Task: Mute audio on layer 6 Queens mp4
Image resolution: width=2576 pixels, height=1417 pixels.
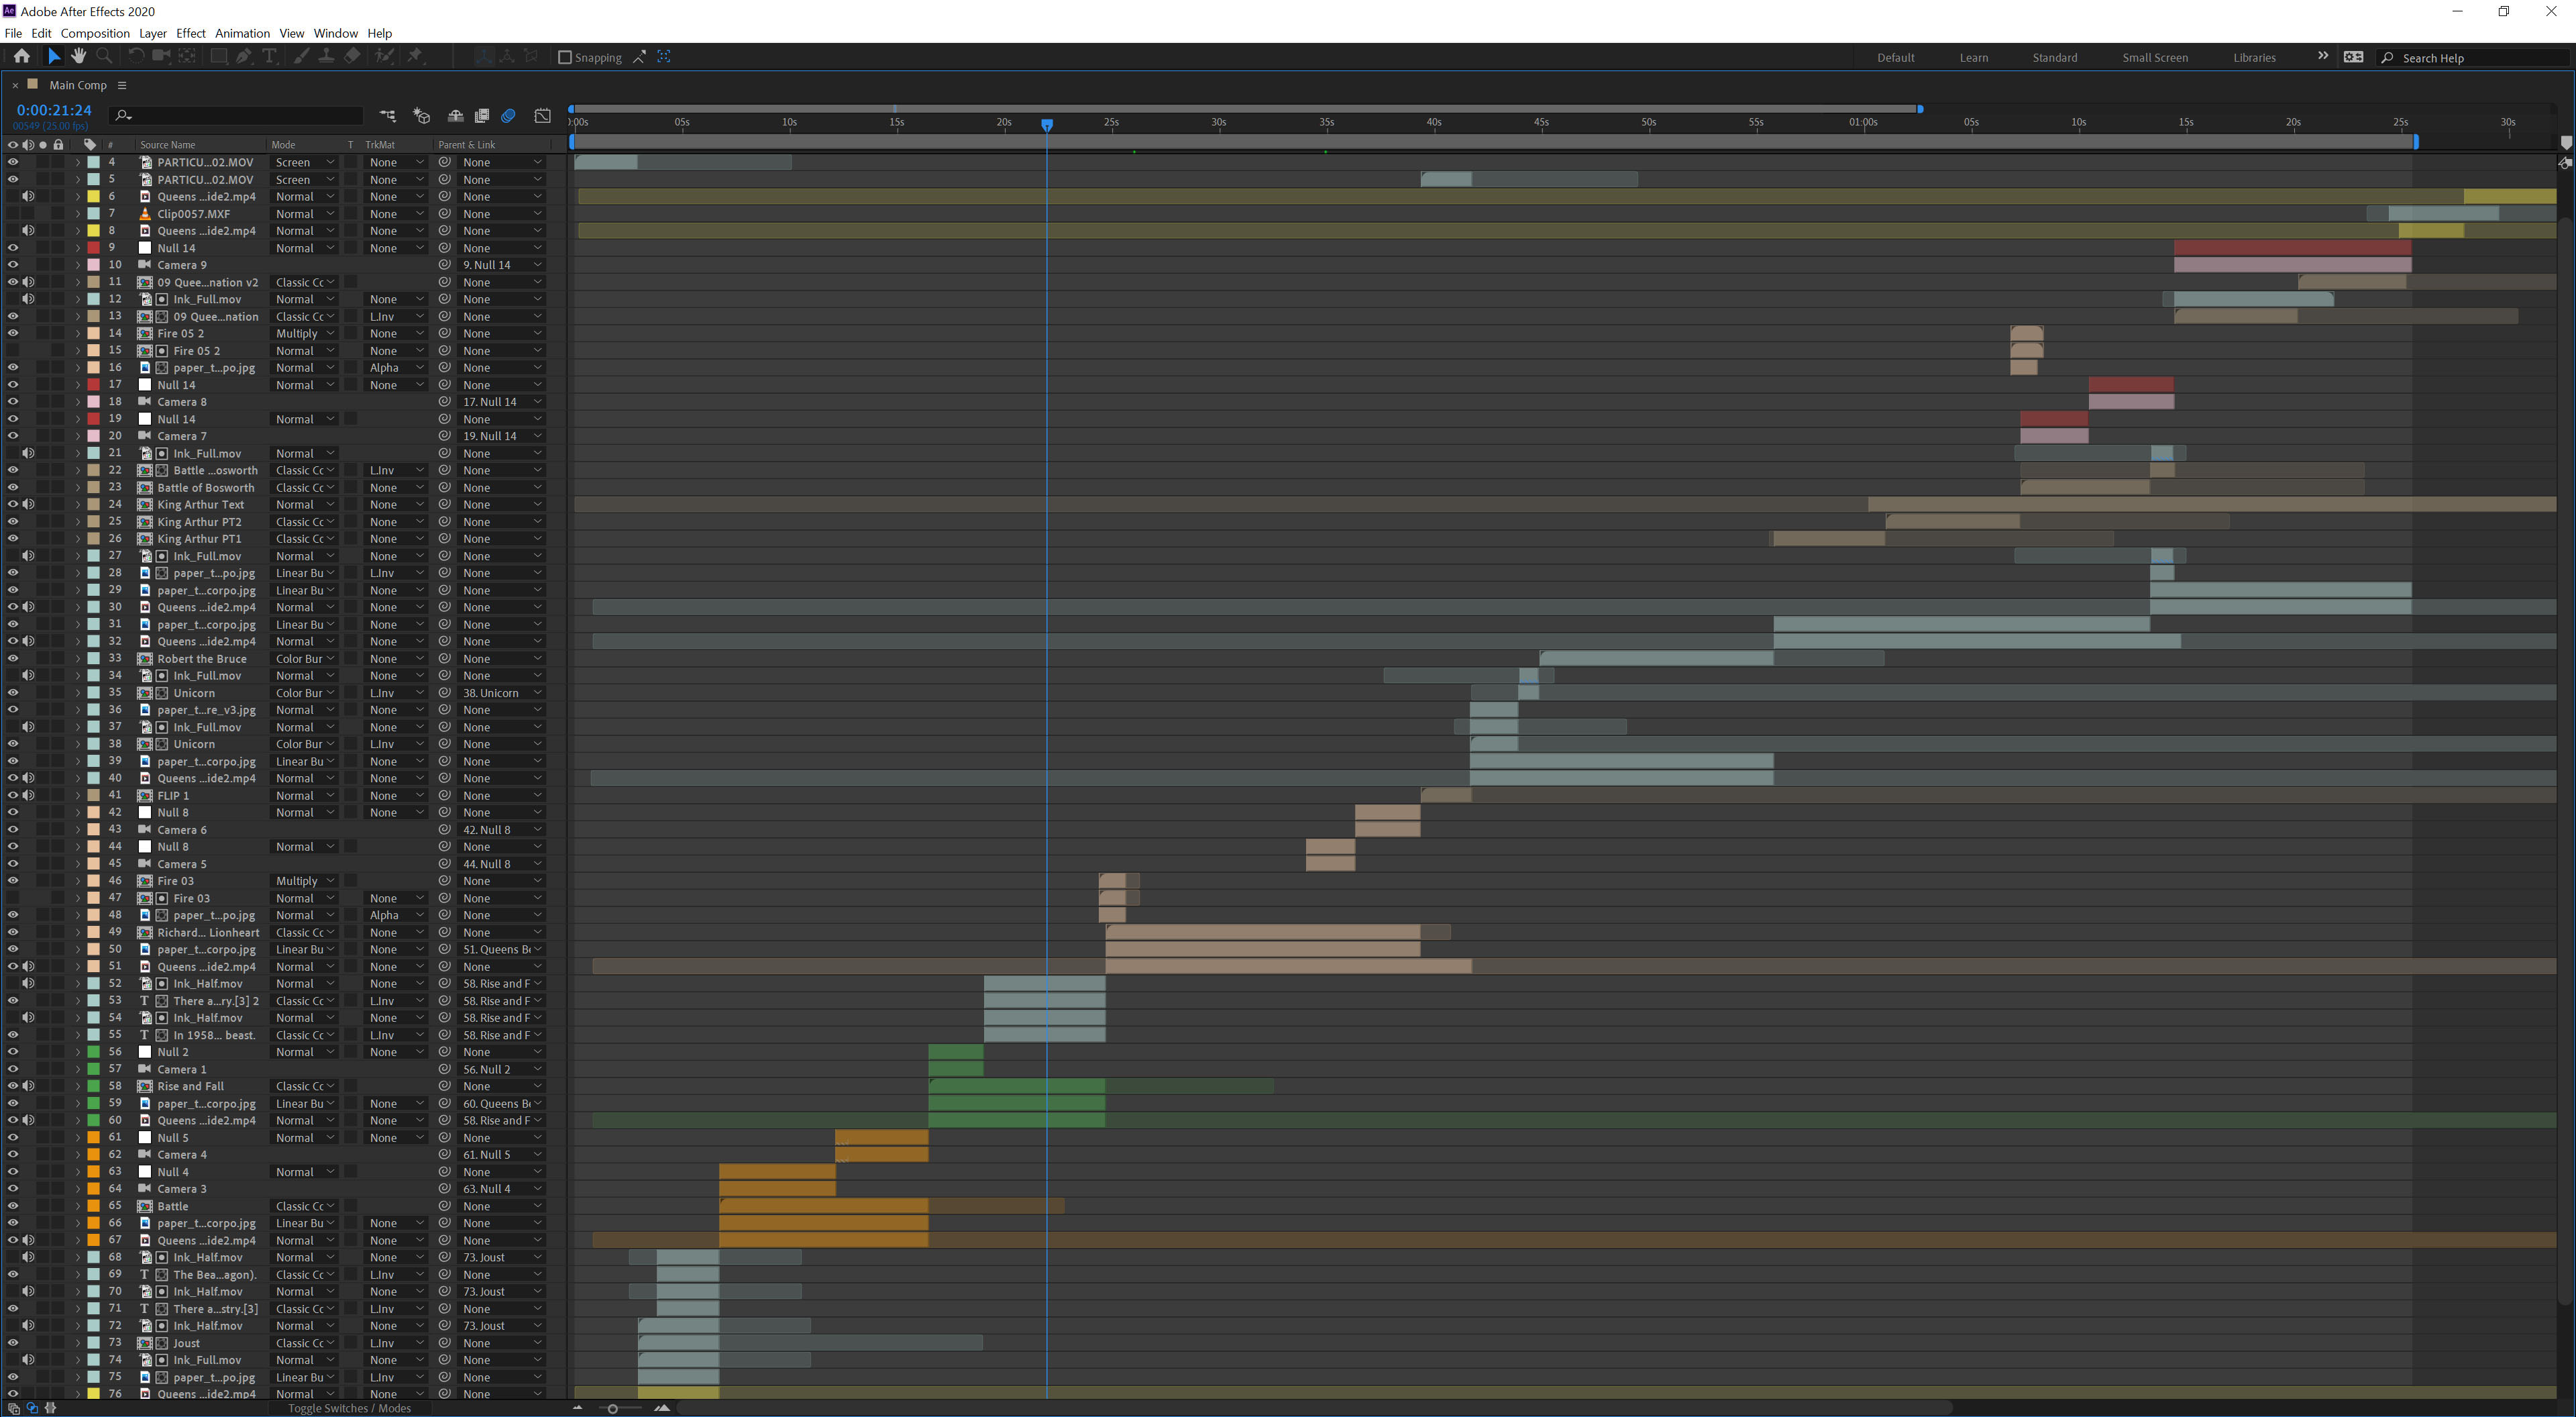Action: [x=28, y=196]
